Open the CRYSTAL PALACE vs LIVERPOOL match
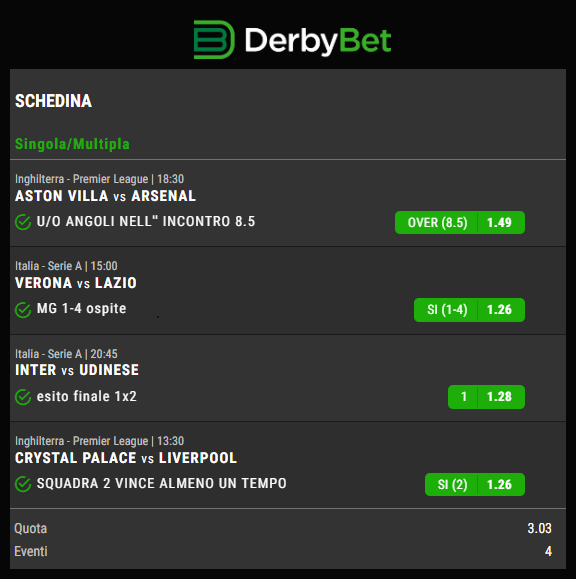Screen dimensions: 576x579 point(126,458)
